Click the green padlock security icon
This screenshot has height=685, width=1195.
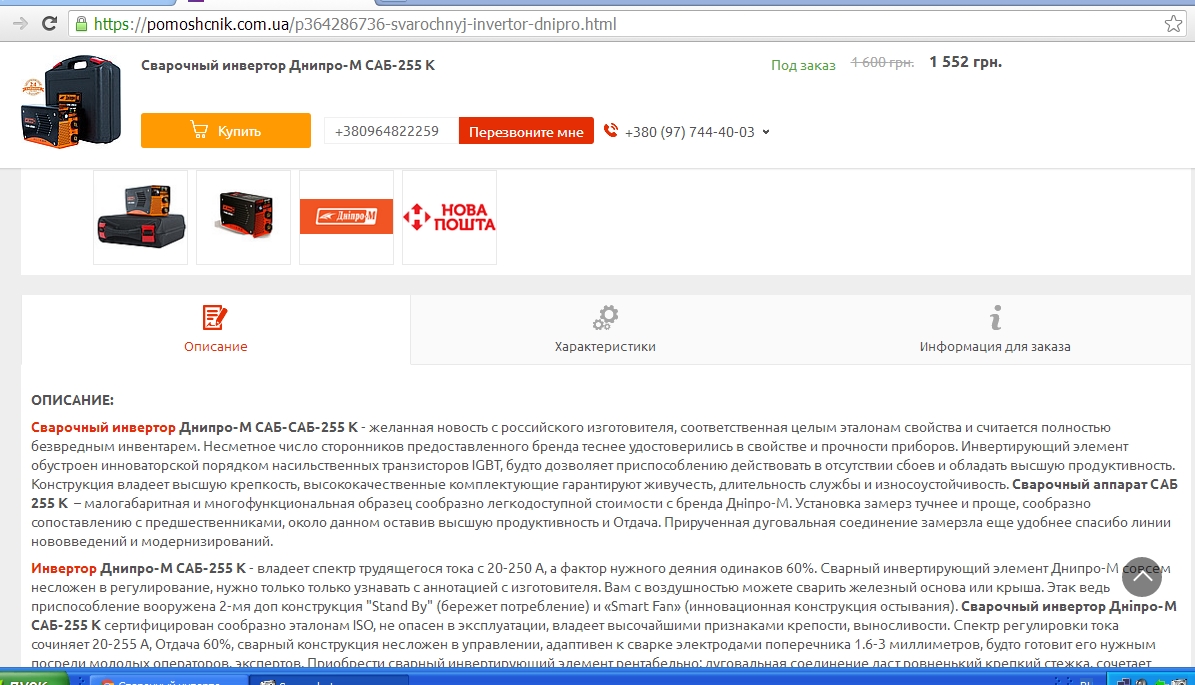[81, 23]
